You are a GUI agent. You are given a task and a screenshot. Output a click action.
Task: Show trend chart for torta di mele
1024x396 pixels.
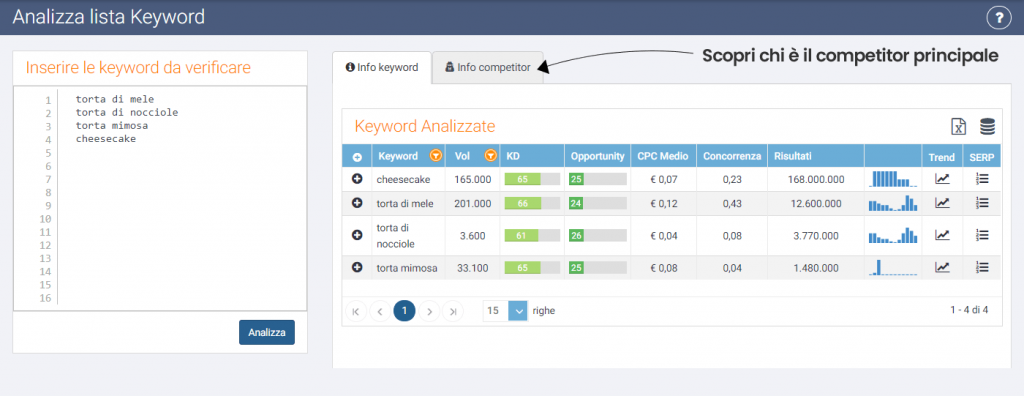(x=942, y=203)
